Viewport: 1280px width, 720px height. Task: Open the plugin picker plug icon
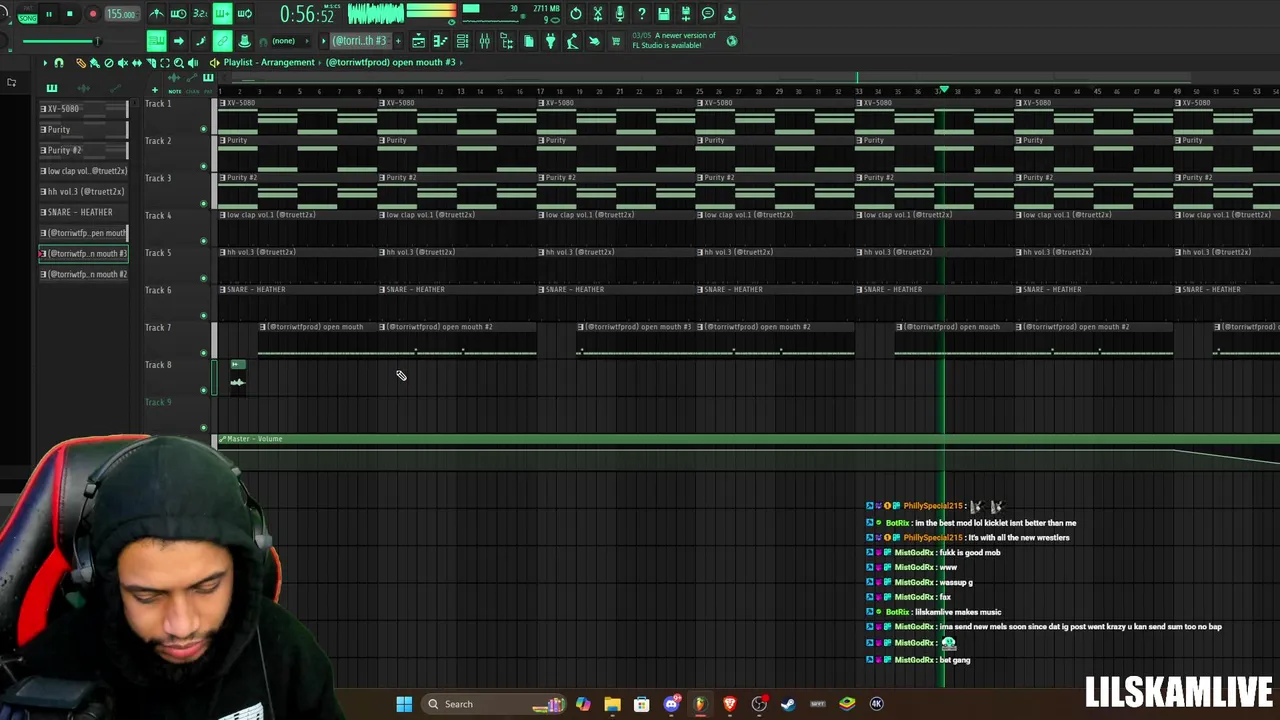(x=550, y=41)
